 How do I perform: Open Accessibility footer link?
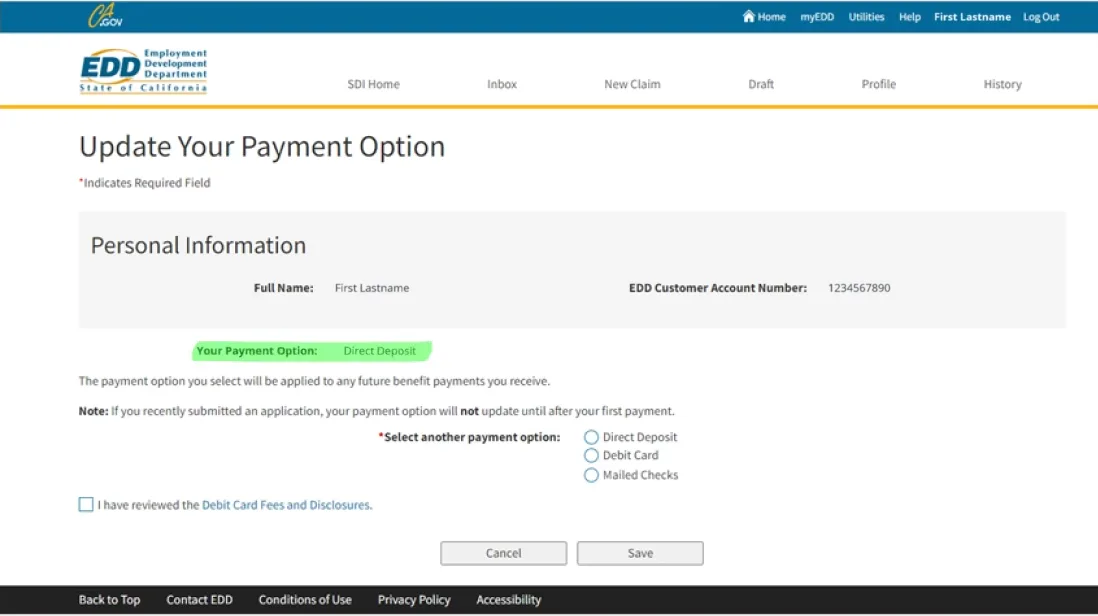[x=508, y=600]
